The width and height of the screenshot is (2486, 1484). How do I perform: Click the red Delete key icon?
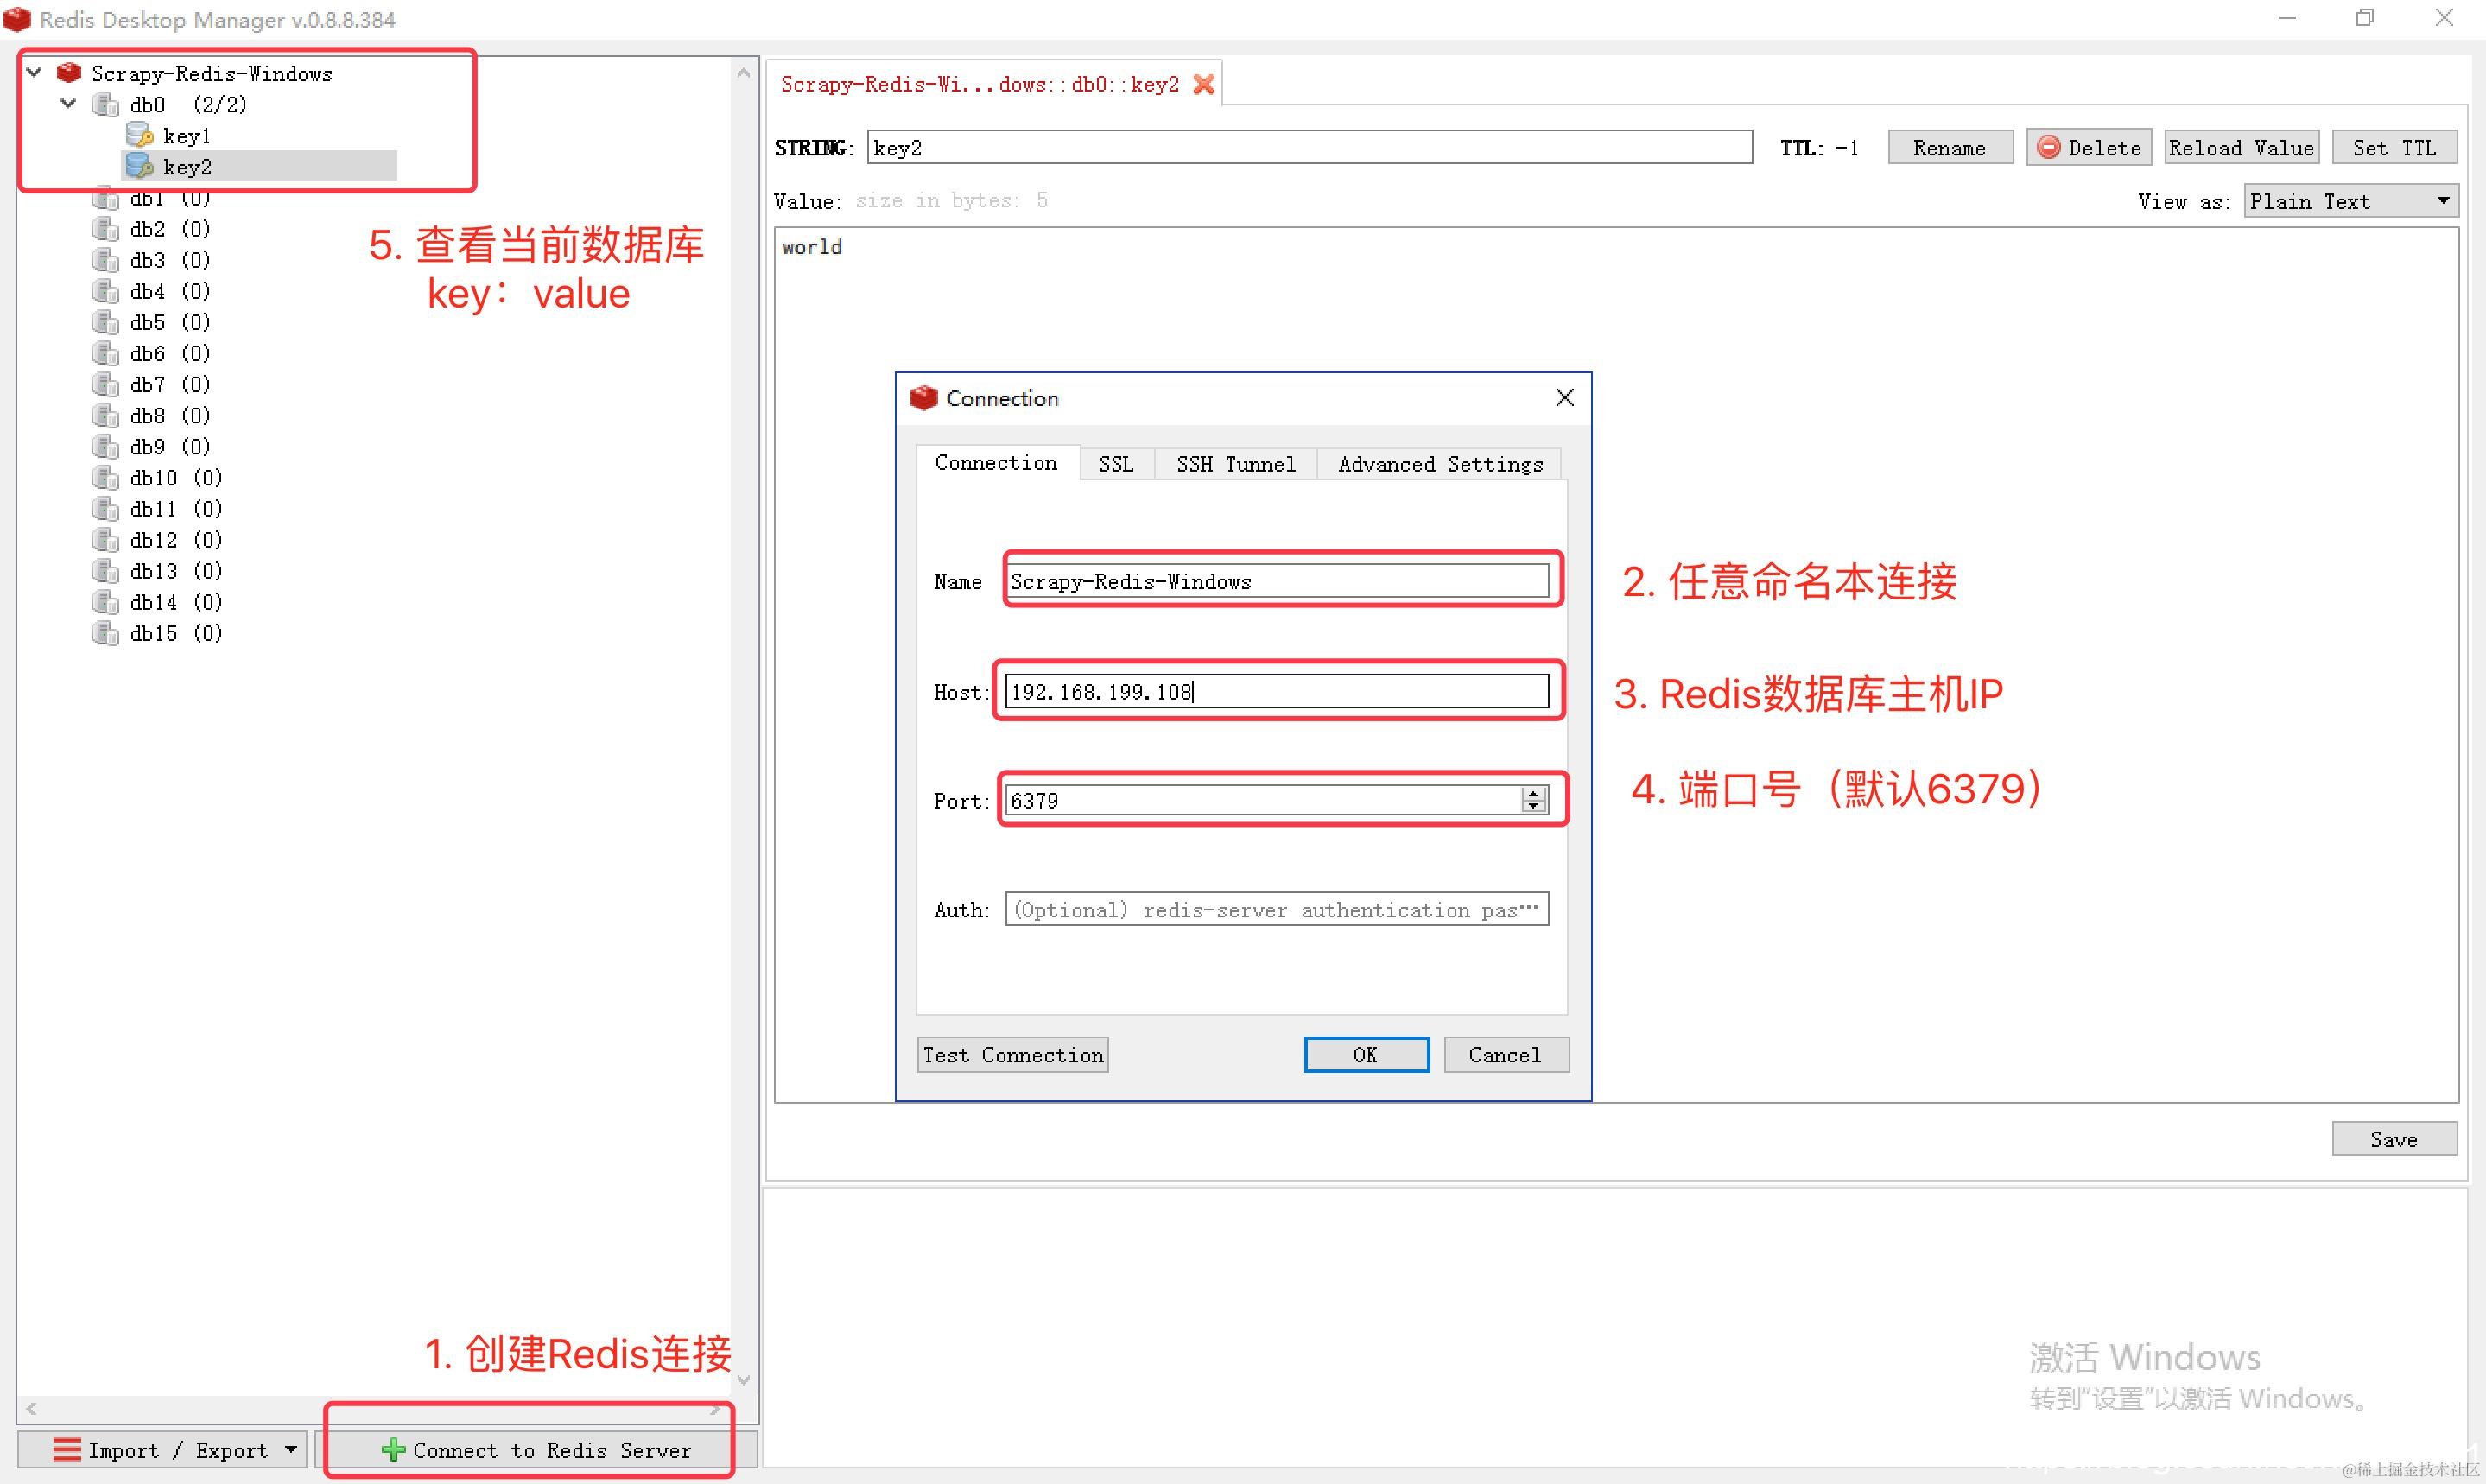click(2048, 147)
